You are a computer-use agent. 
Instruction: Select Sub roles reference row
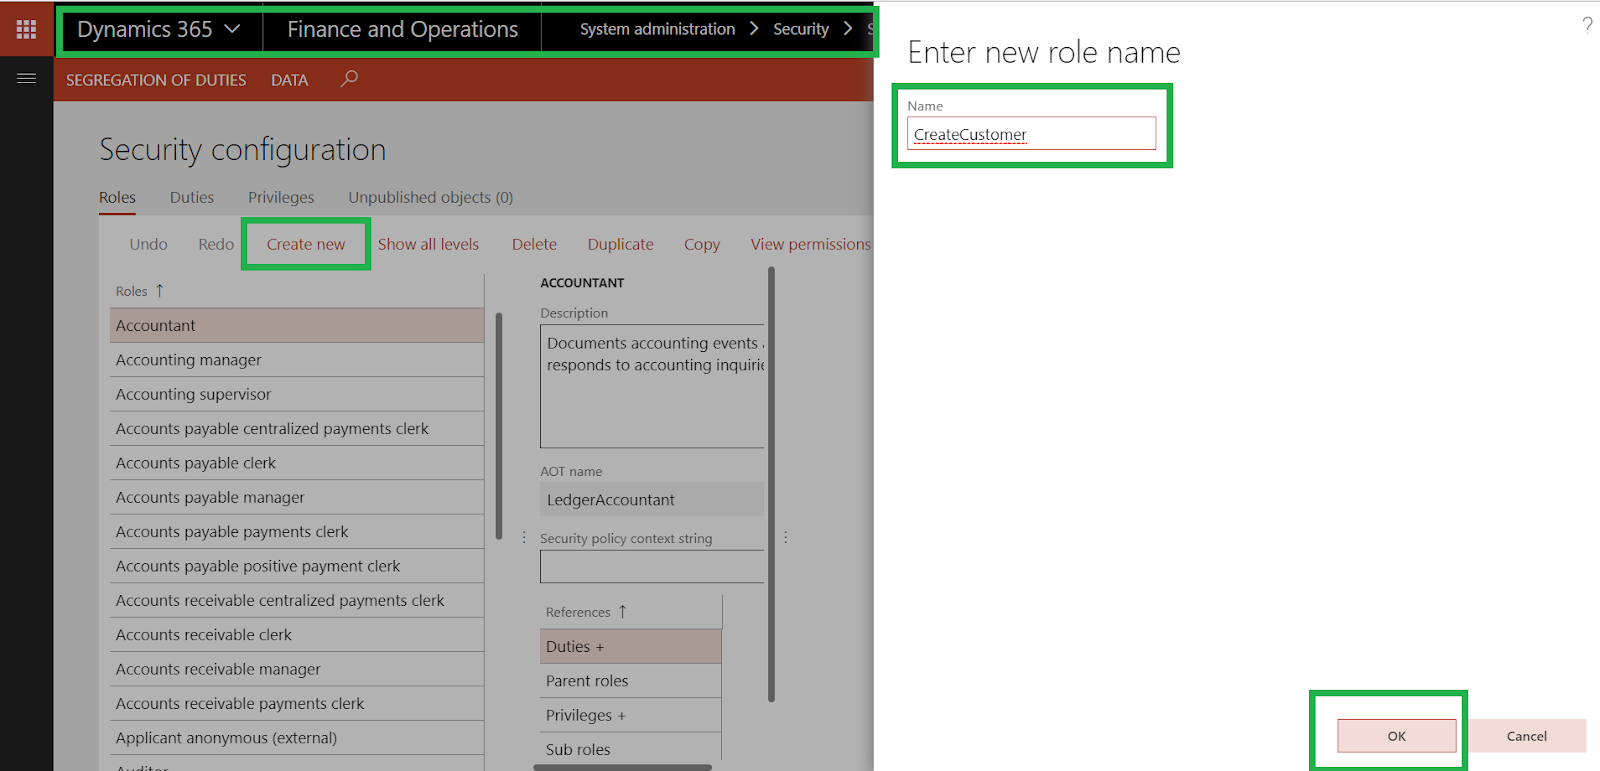(630, 749)
